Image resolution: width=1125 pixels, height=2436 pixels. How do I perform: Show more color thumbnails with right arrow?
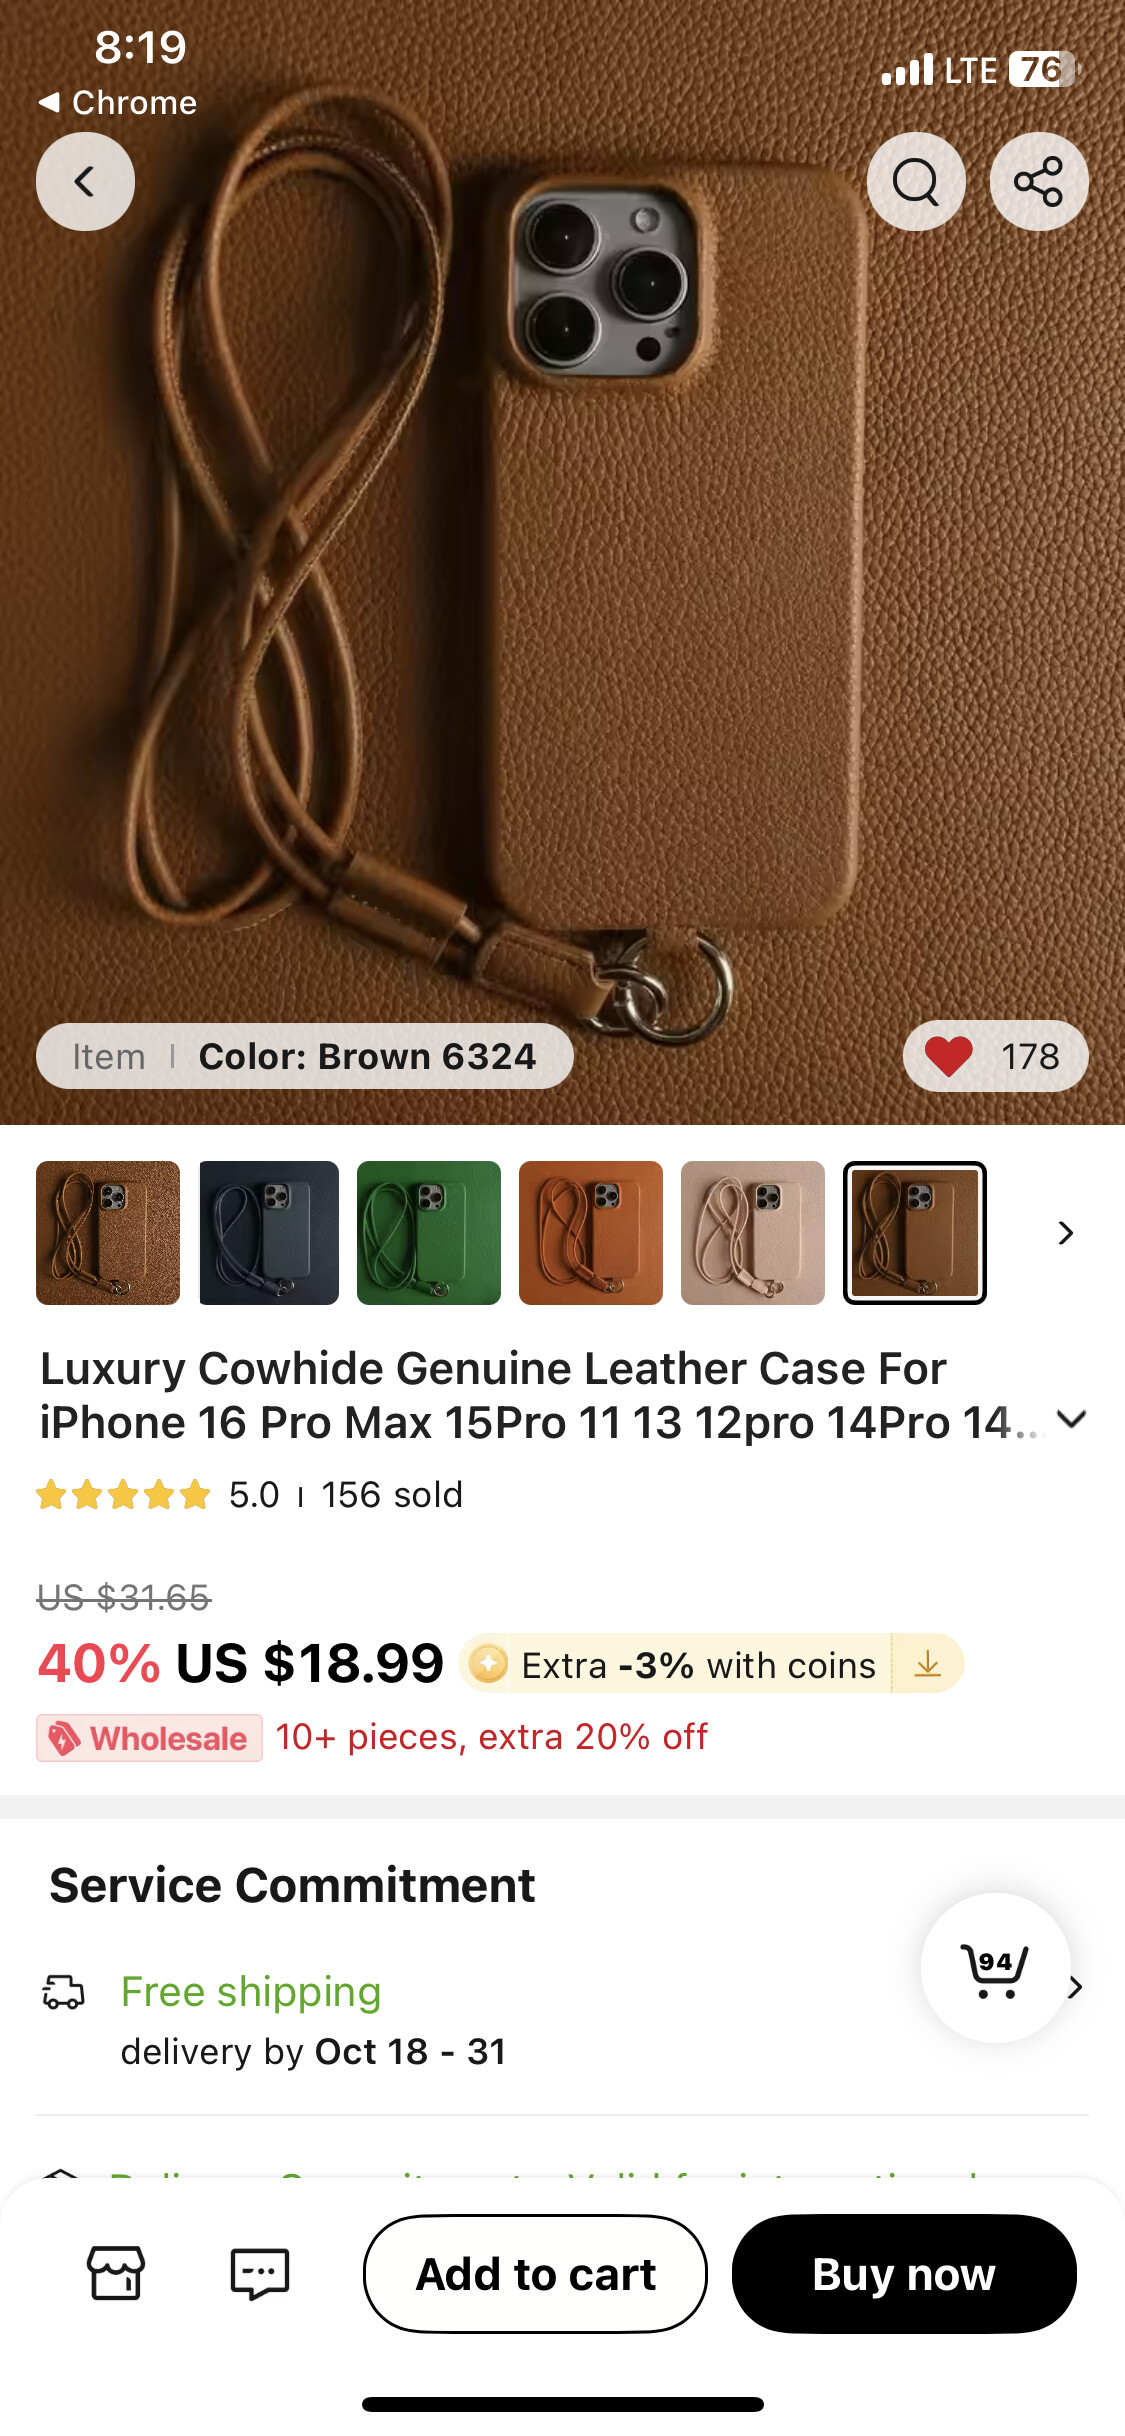1066,1233
